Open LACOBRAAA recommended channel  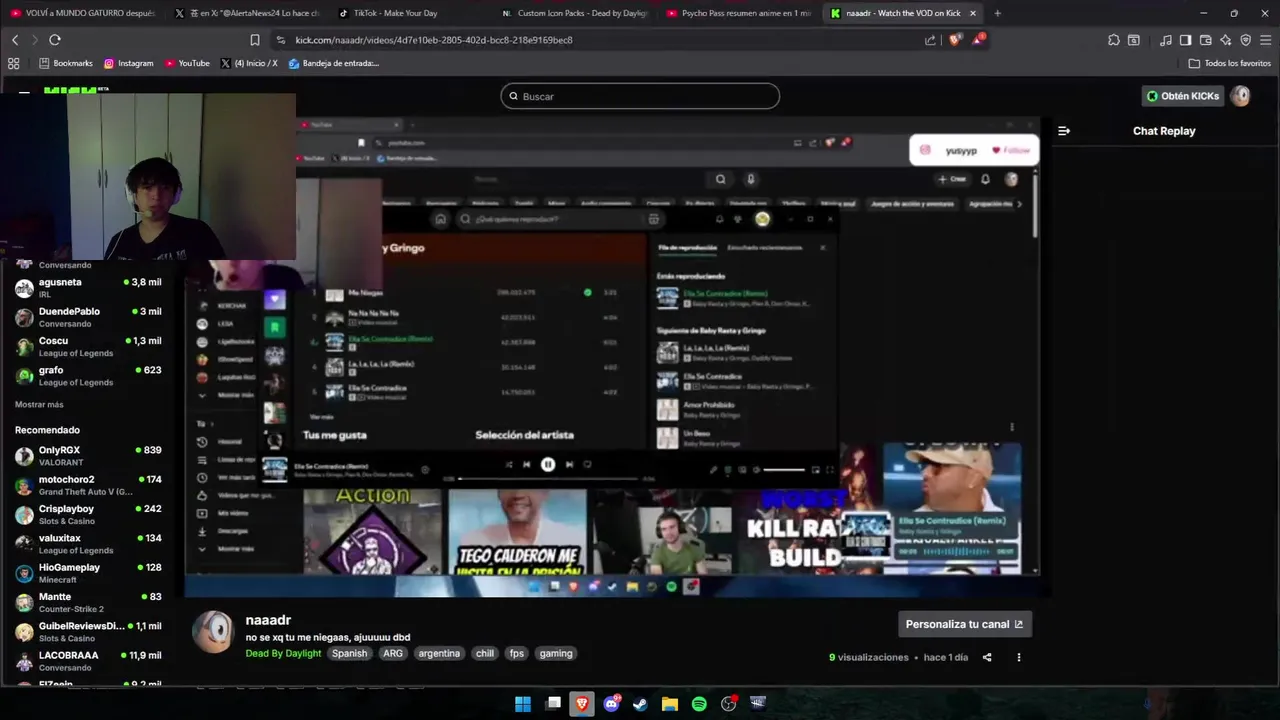coord(88,661)
